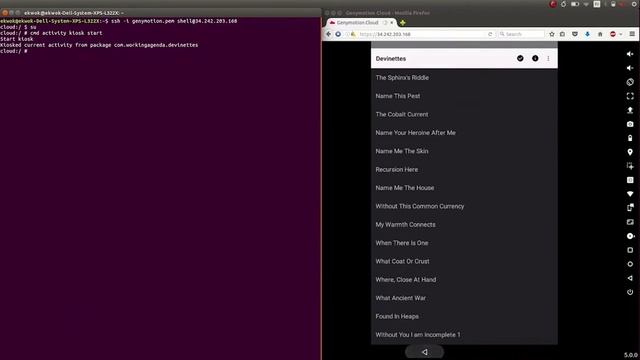Open a new Firefox tab with plus
The image size is (640, 360).
402,22
